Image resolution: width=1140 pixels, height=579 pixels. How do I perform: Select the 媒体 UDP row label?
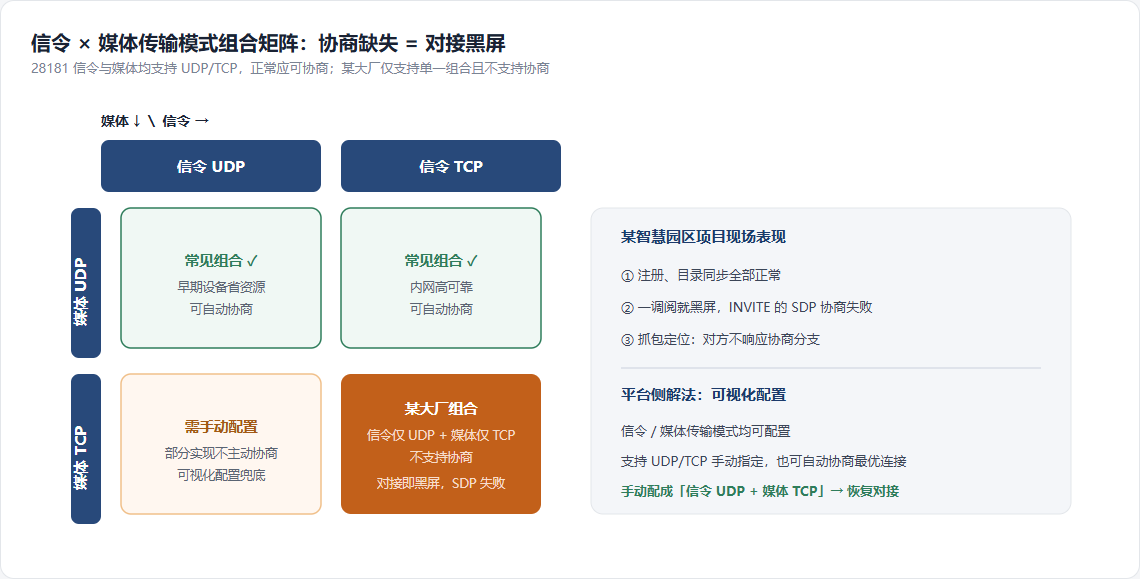click(x=86, y=283)
